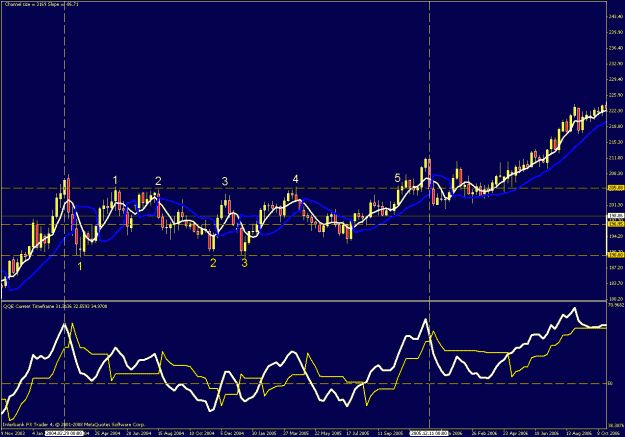Click the 27 Mar 2005 date label
The image size is (625, 437).
tap(296, 433)
